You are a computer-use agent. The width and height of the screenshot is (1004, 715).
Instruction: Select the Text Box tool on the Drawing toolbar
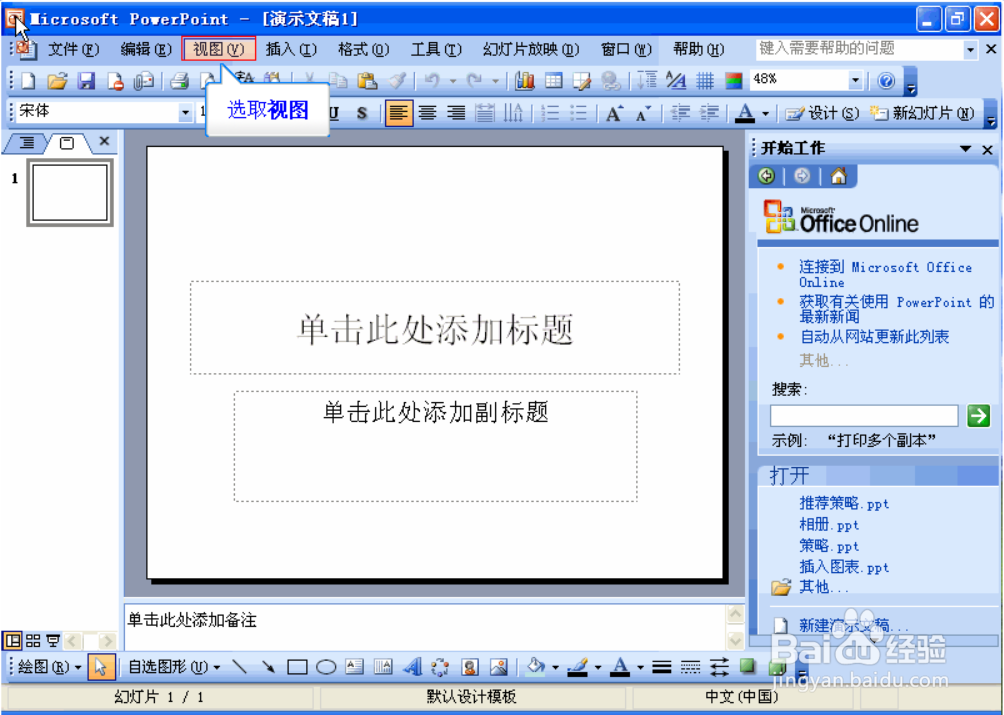coord(353,667)
